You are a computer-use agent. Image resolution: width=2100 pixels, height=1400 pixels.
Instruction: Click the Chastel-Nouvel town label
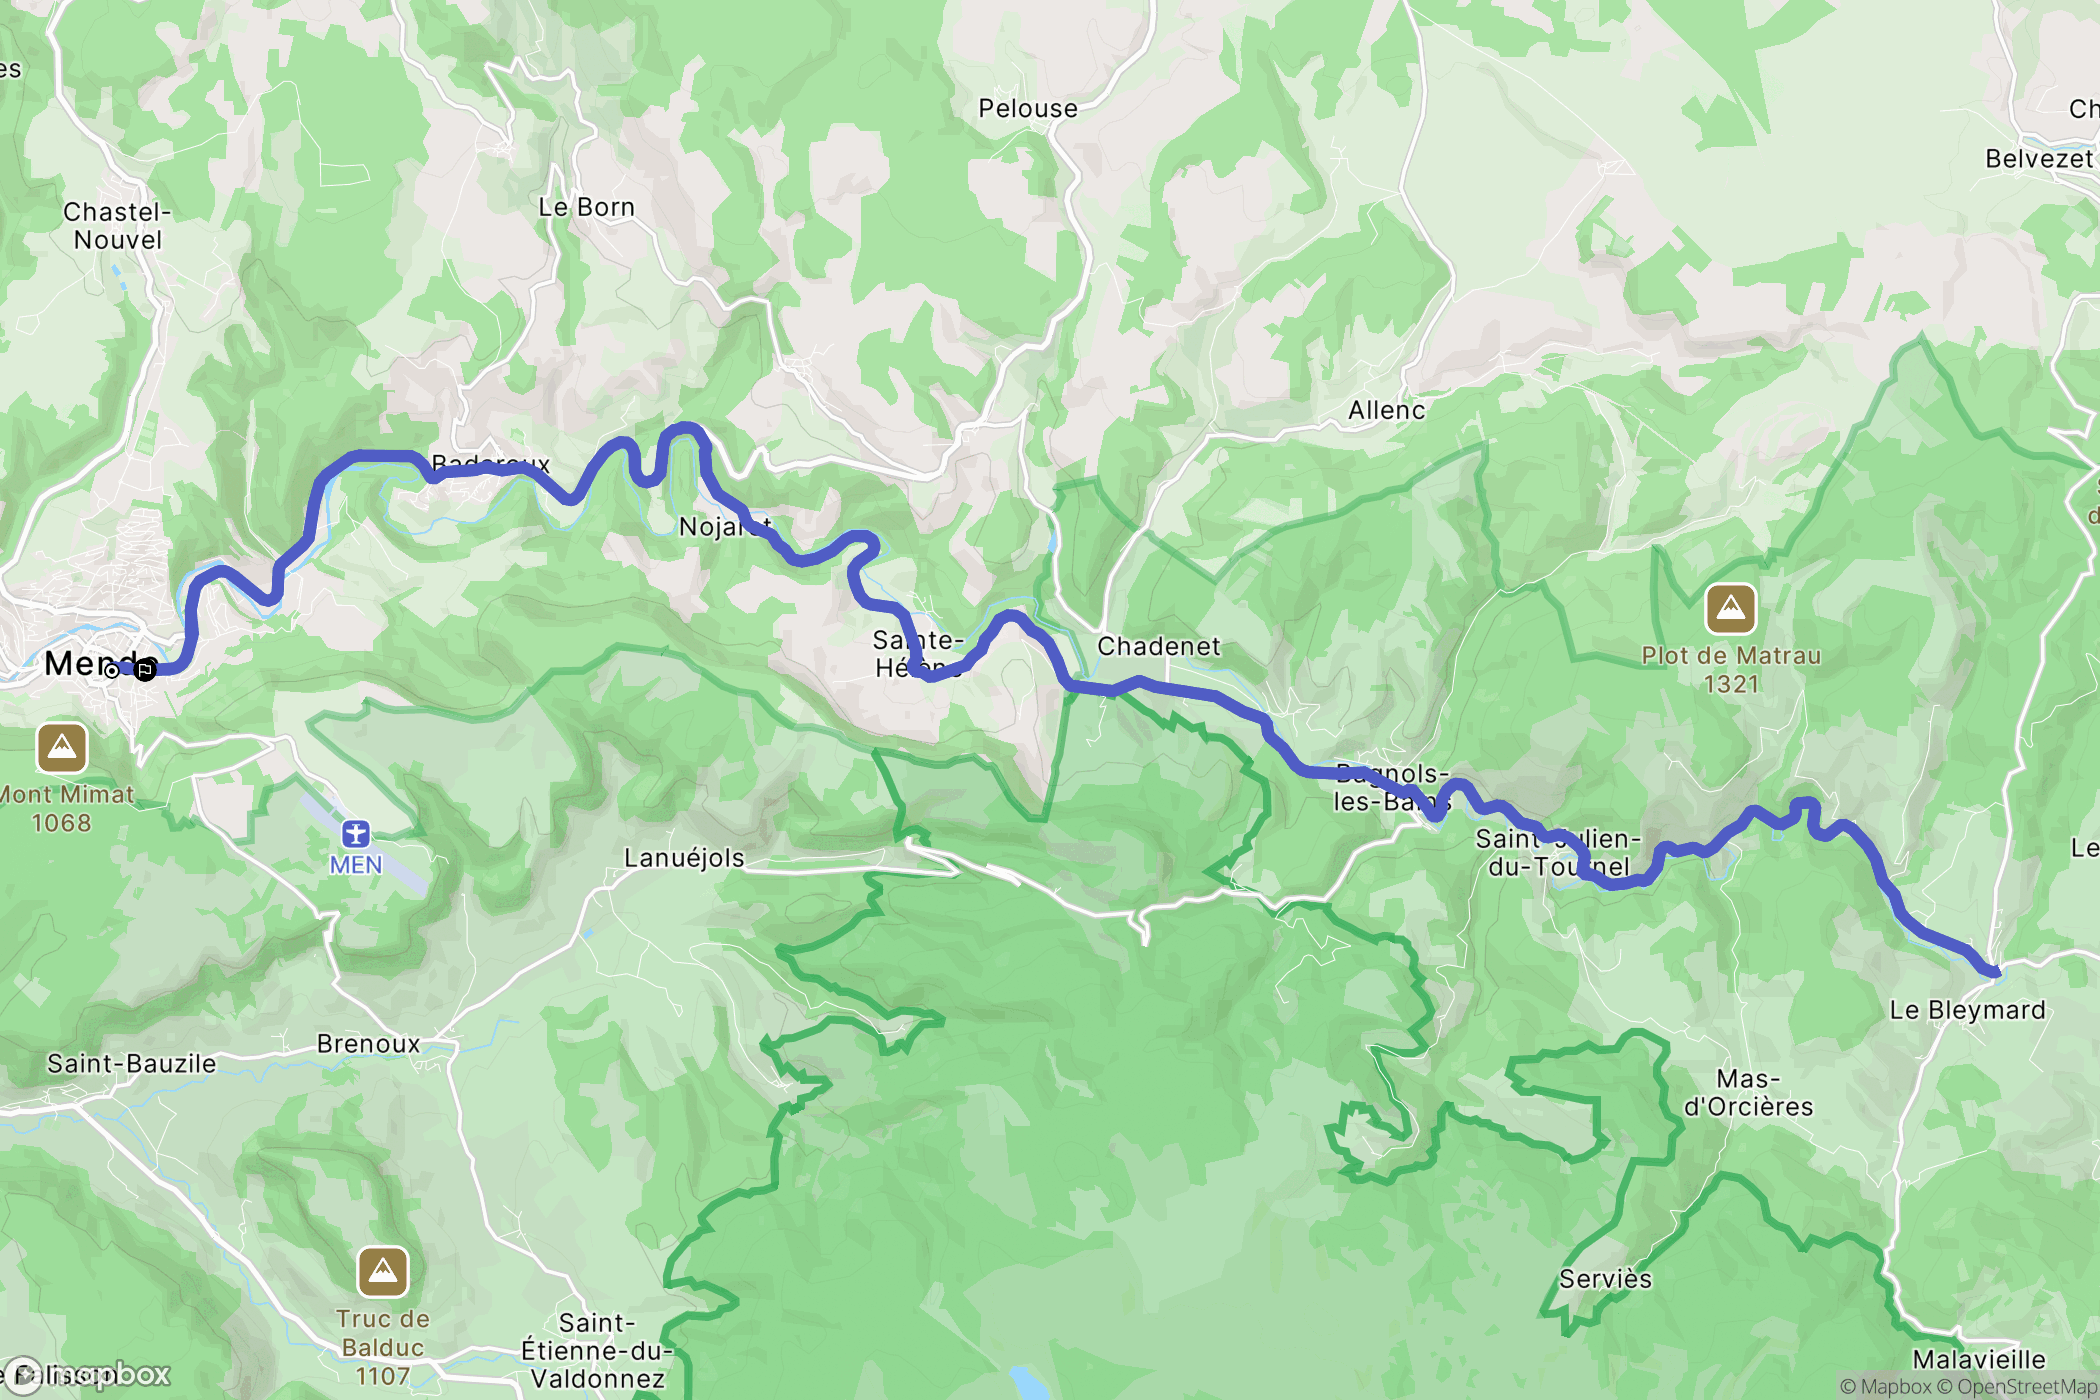pos(117,226)
